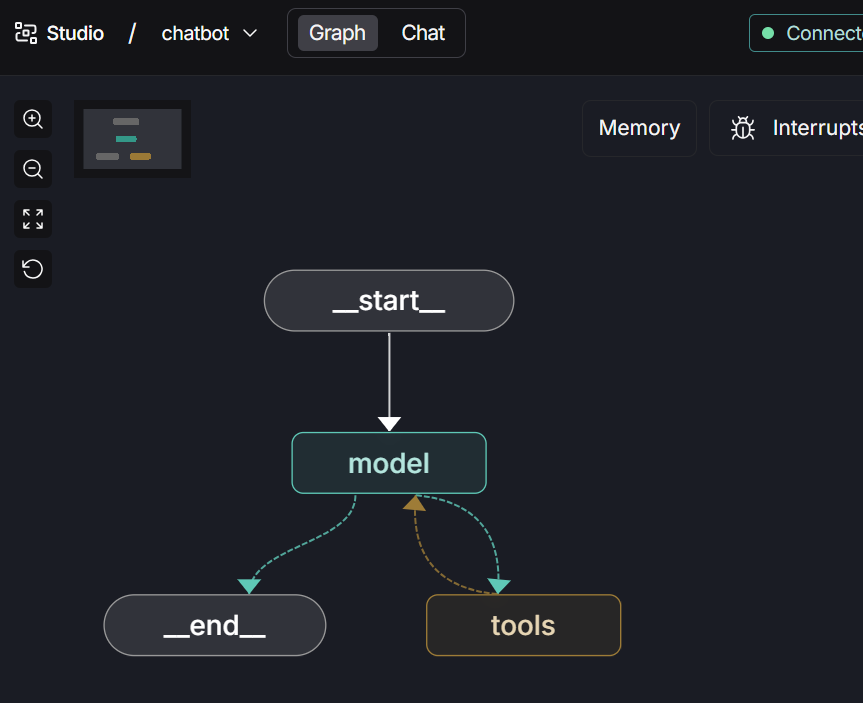Click the green connection status dot
863x703 pixels.
pyautogui.click(x=768, y=33)
